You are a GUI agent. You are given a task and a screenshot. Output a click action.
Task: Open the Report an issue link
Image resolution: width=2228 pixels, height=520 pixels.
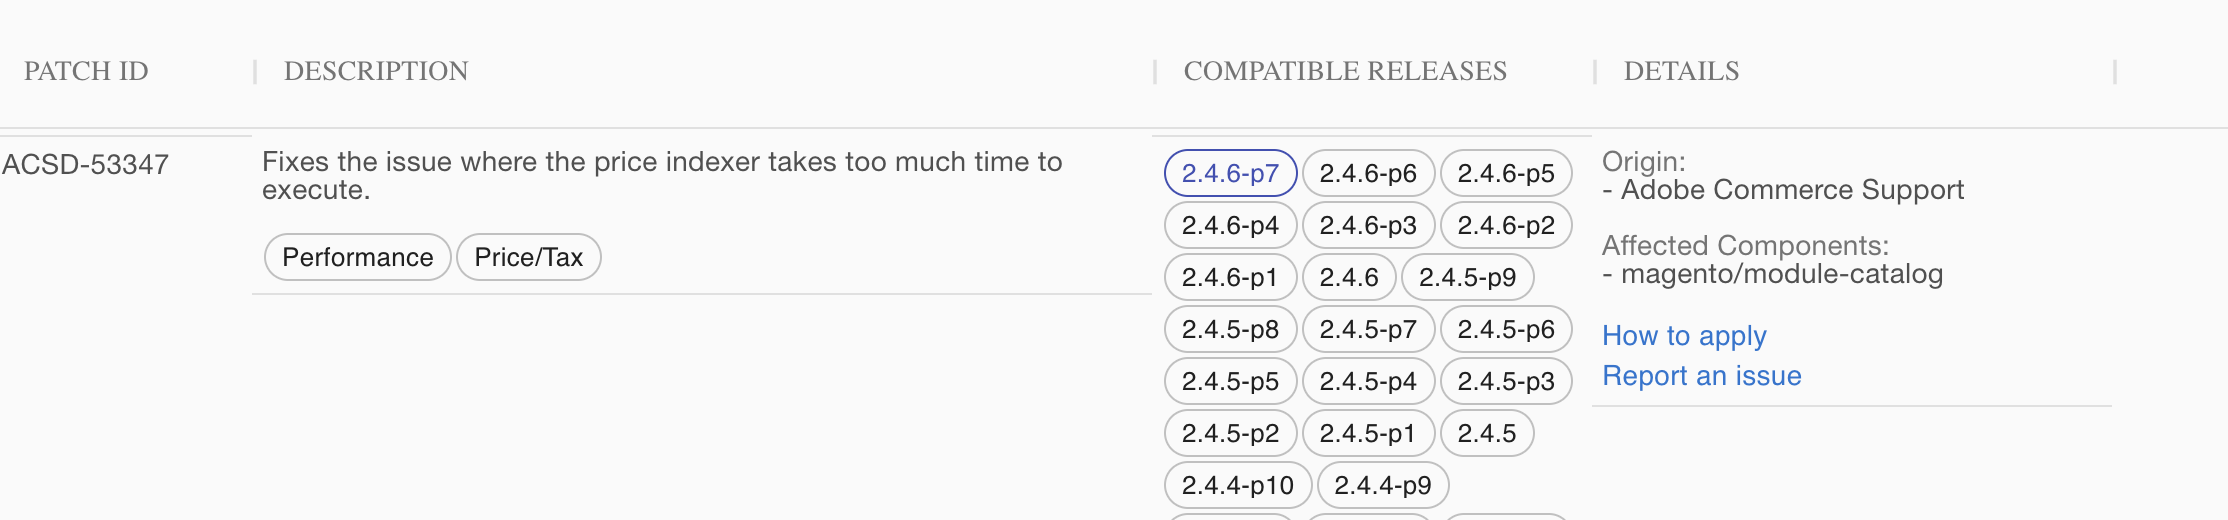(x=1702, y=376)
